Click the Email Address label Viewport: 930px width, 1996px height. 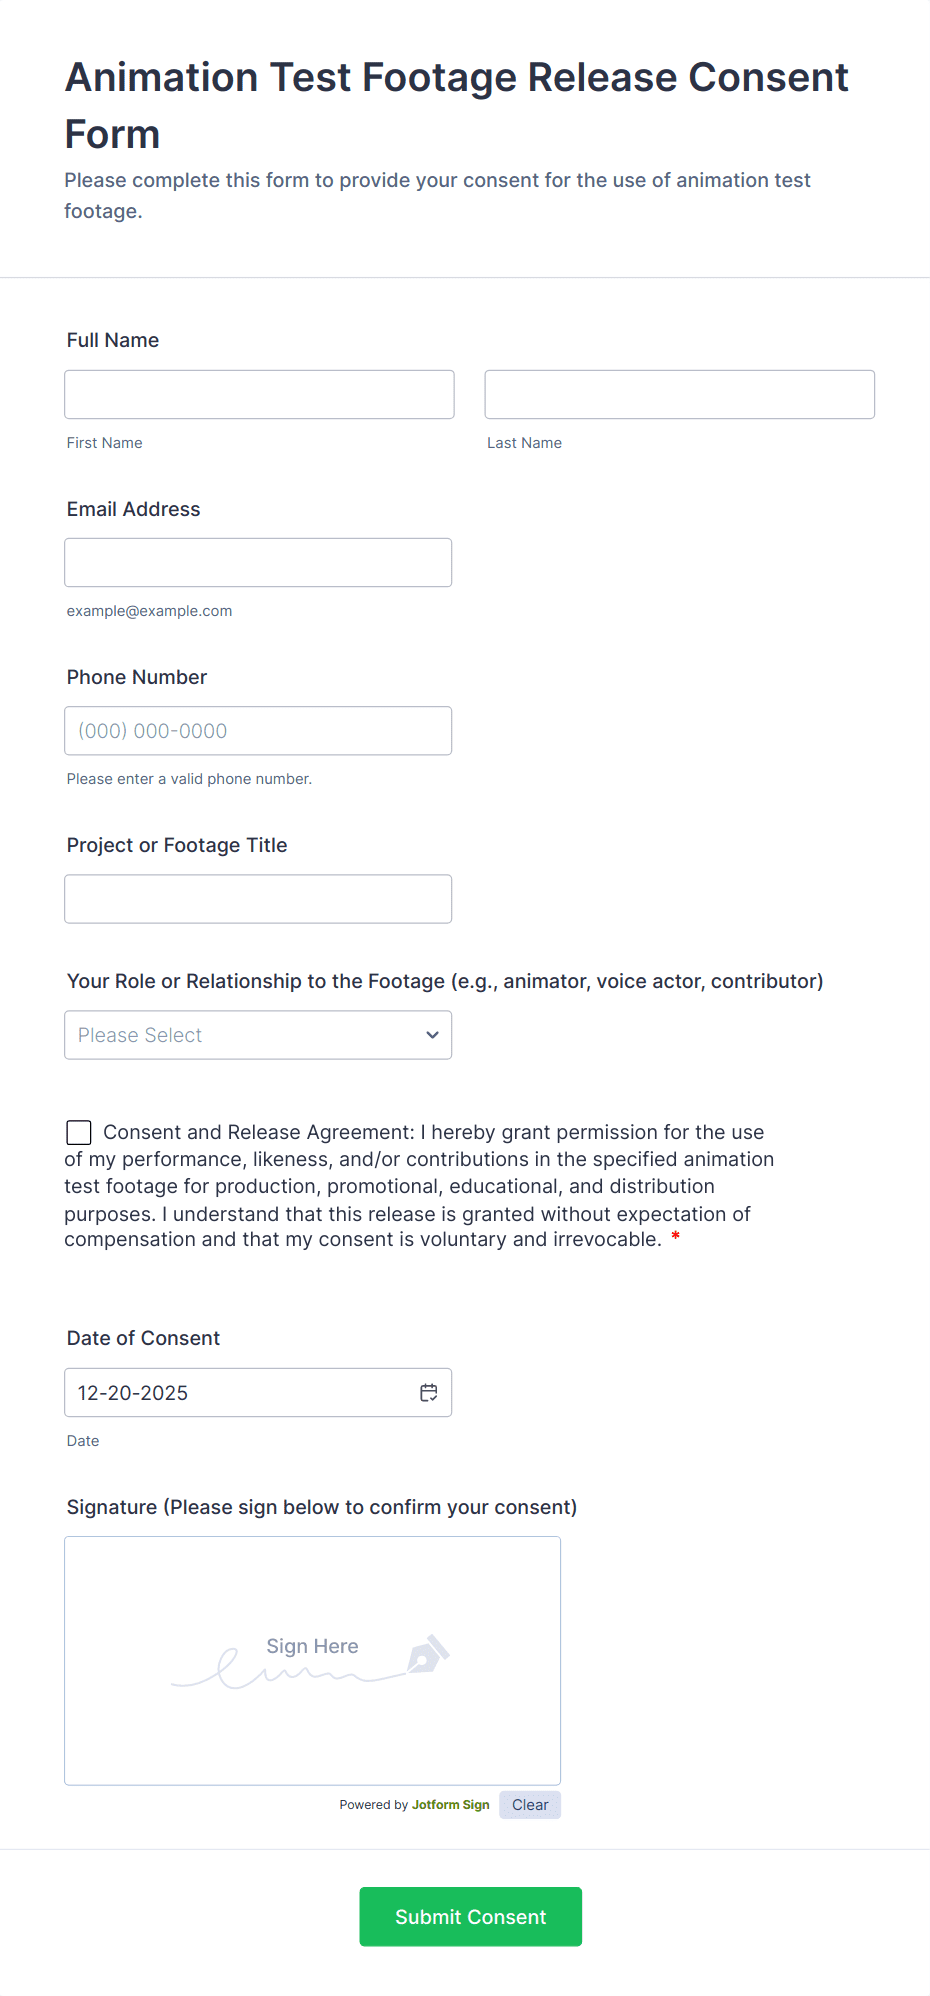pos(134,509)
